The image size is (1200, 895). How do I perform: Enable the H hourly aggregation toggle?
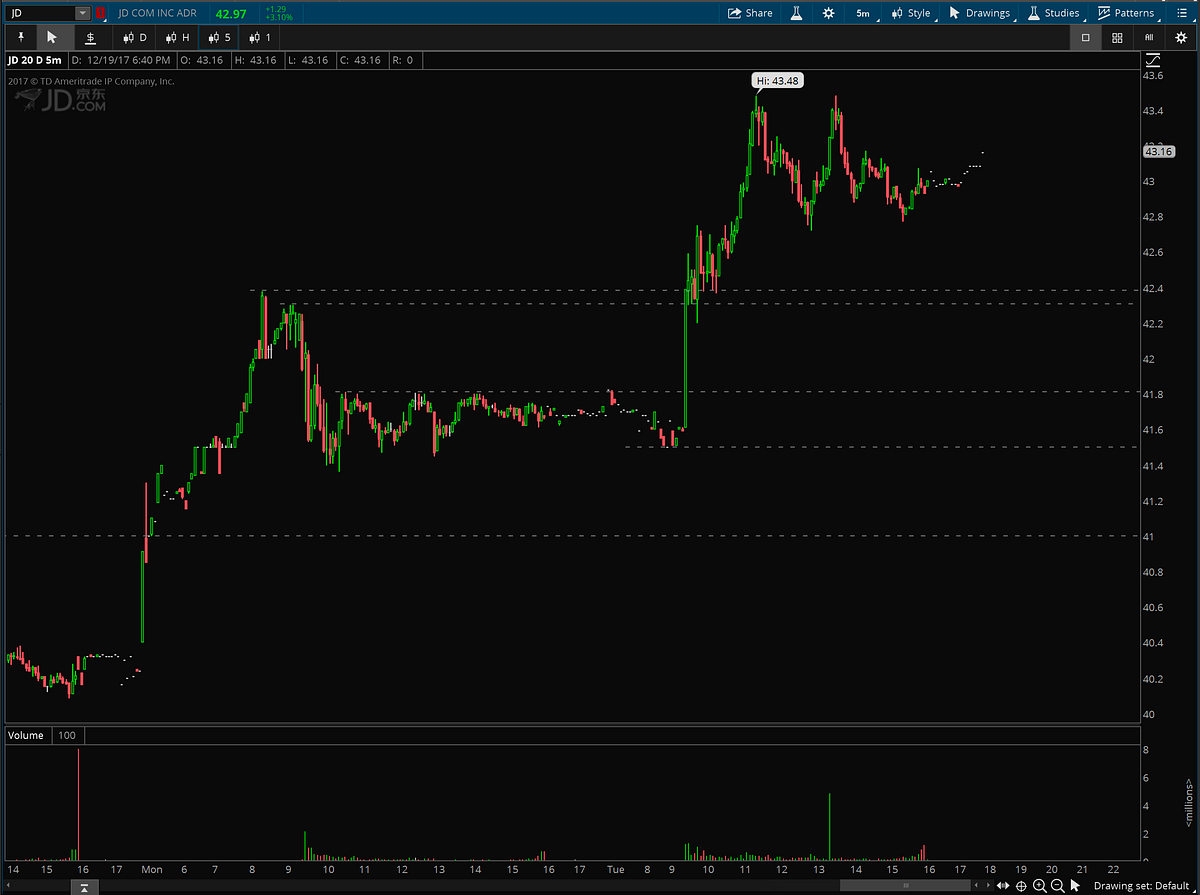click(x=177, y=37)
